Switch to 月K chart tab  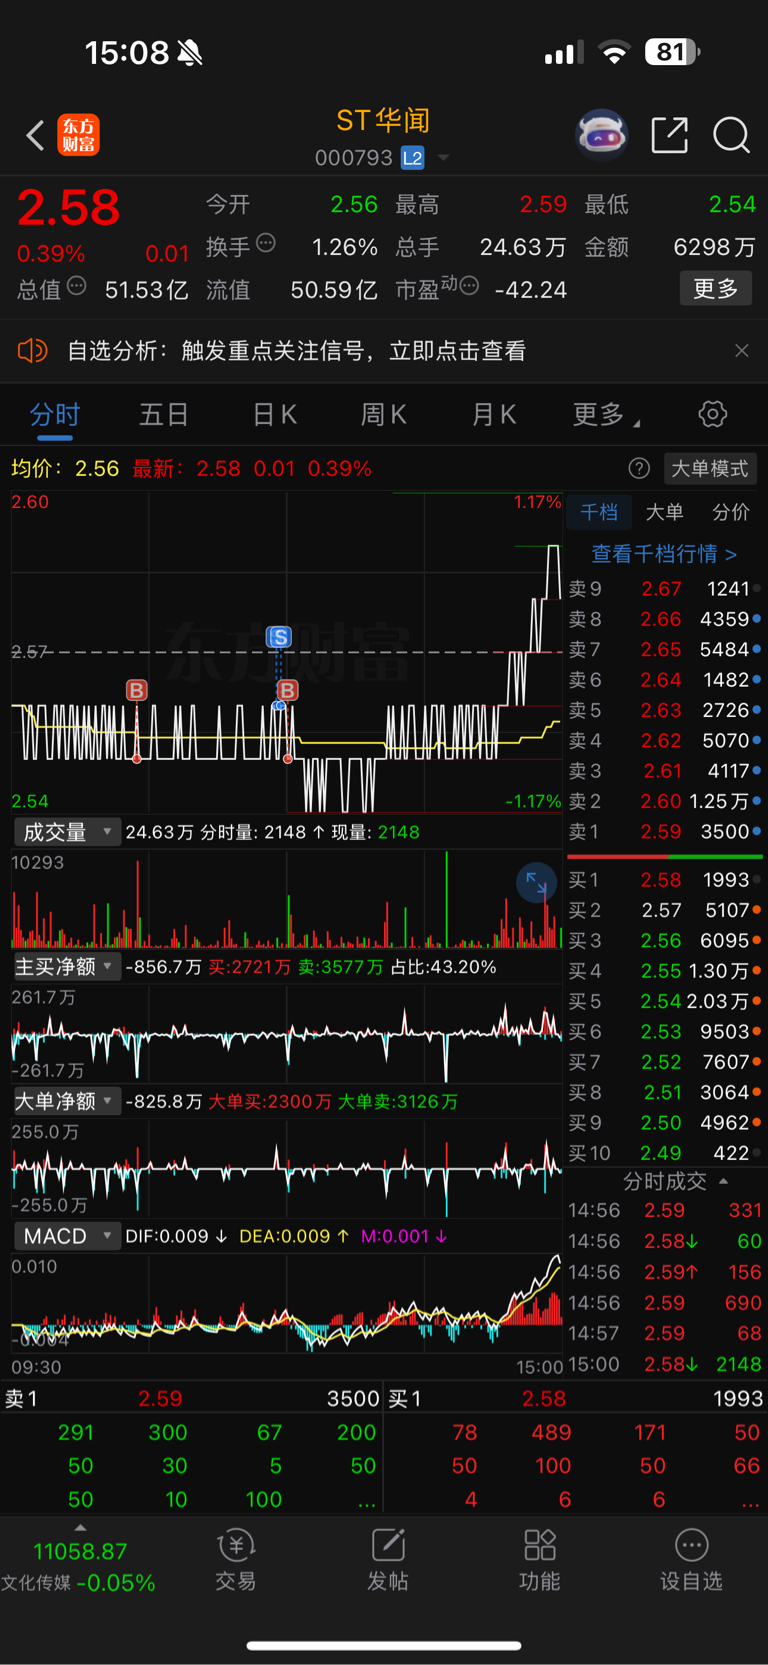pos(494,414)
